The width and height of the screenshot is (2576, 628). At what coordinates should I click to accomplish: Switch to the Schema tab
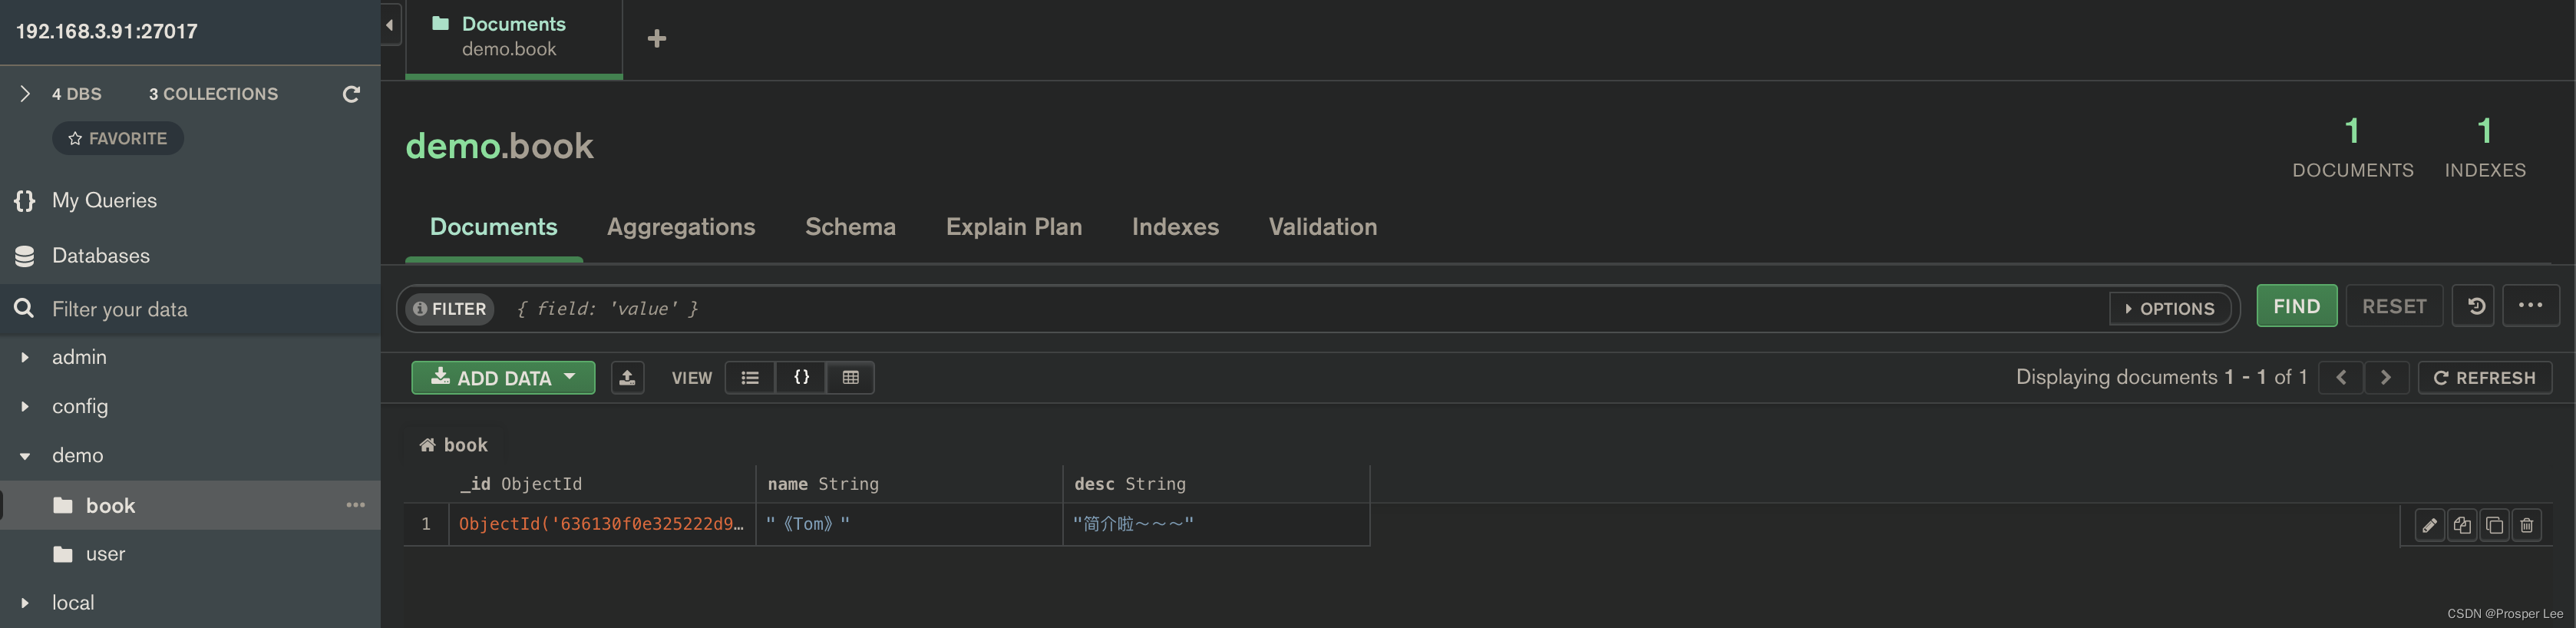coord(850,227)
